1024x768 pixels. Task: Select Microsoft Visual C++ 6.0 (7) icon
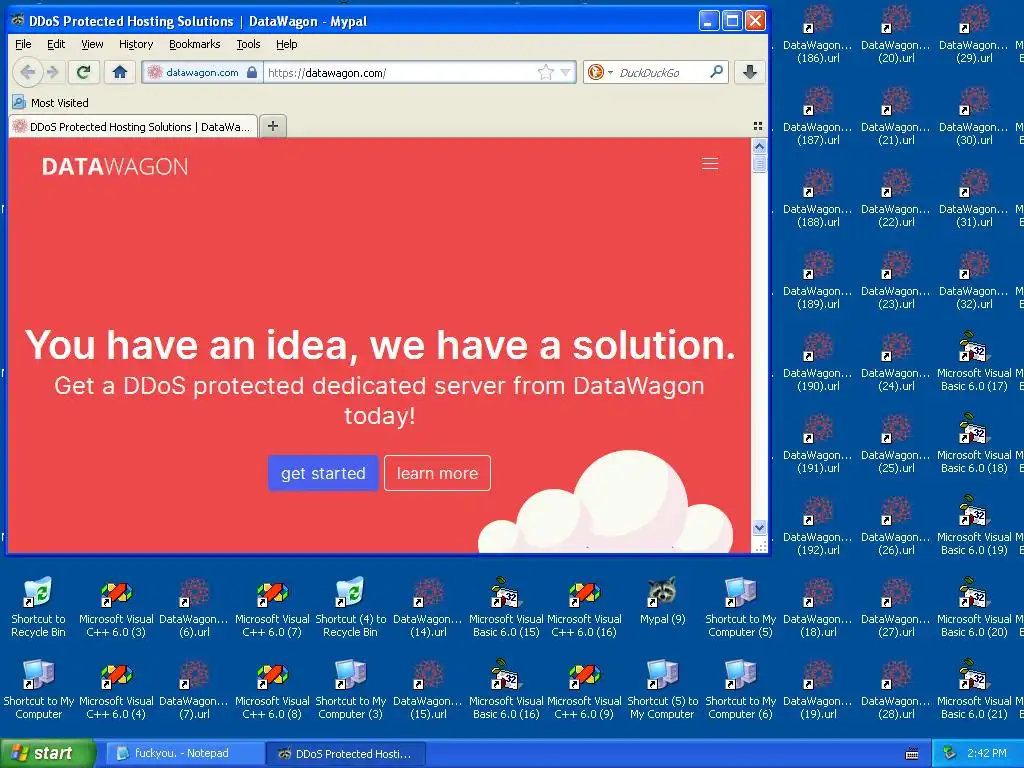click(272, 607)
